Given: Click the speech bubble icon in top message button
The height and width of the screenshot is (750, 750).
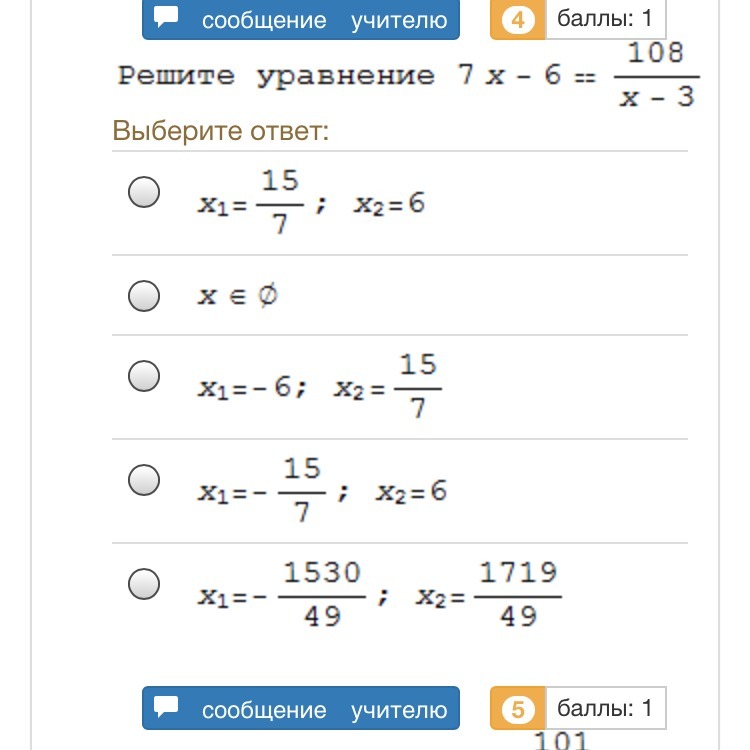Looking at the screenshot, I should coord(165,17).
